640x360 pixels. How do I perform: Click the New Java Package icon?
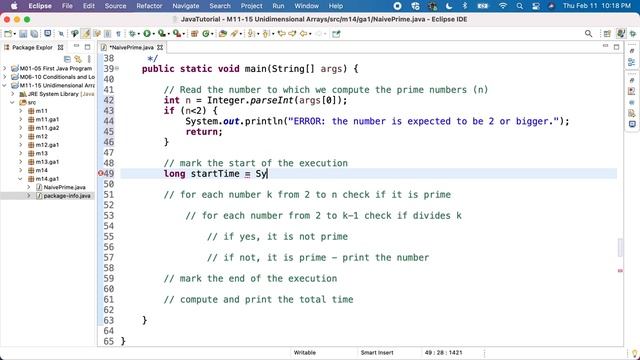tap(194, 34)
